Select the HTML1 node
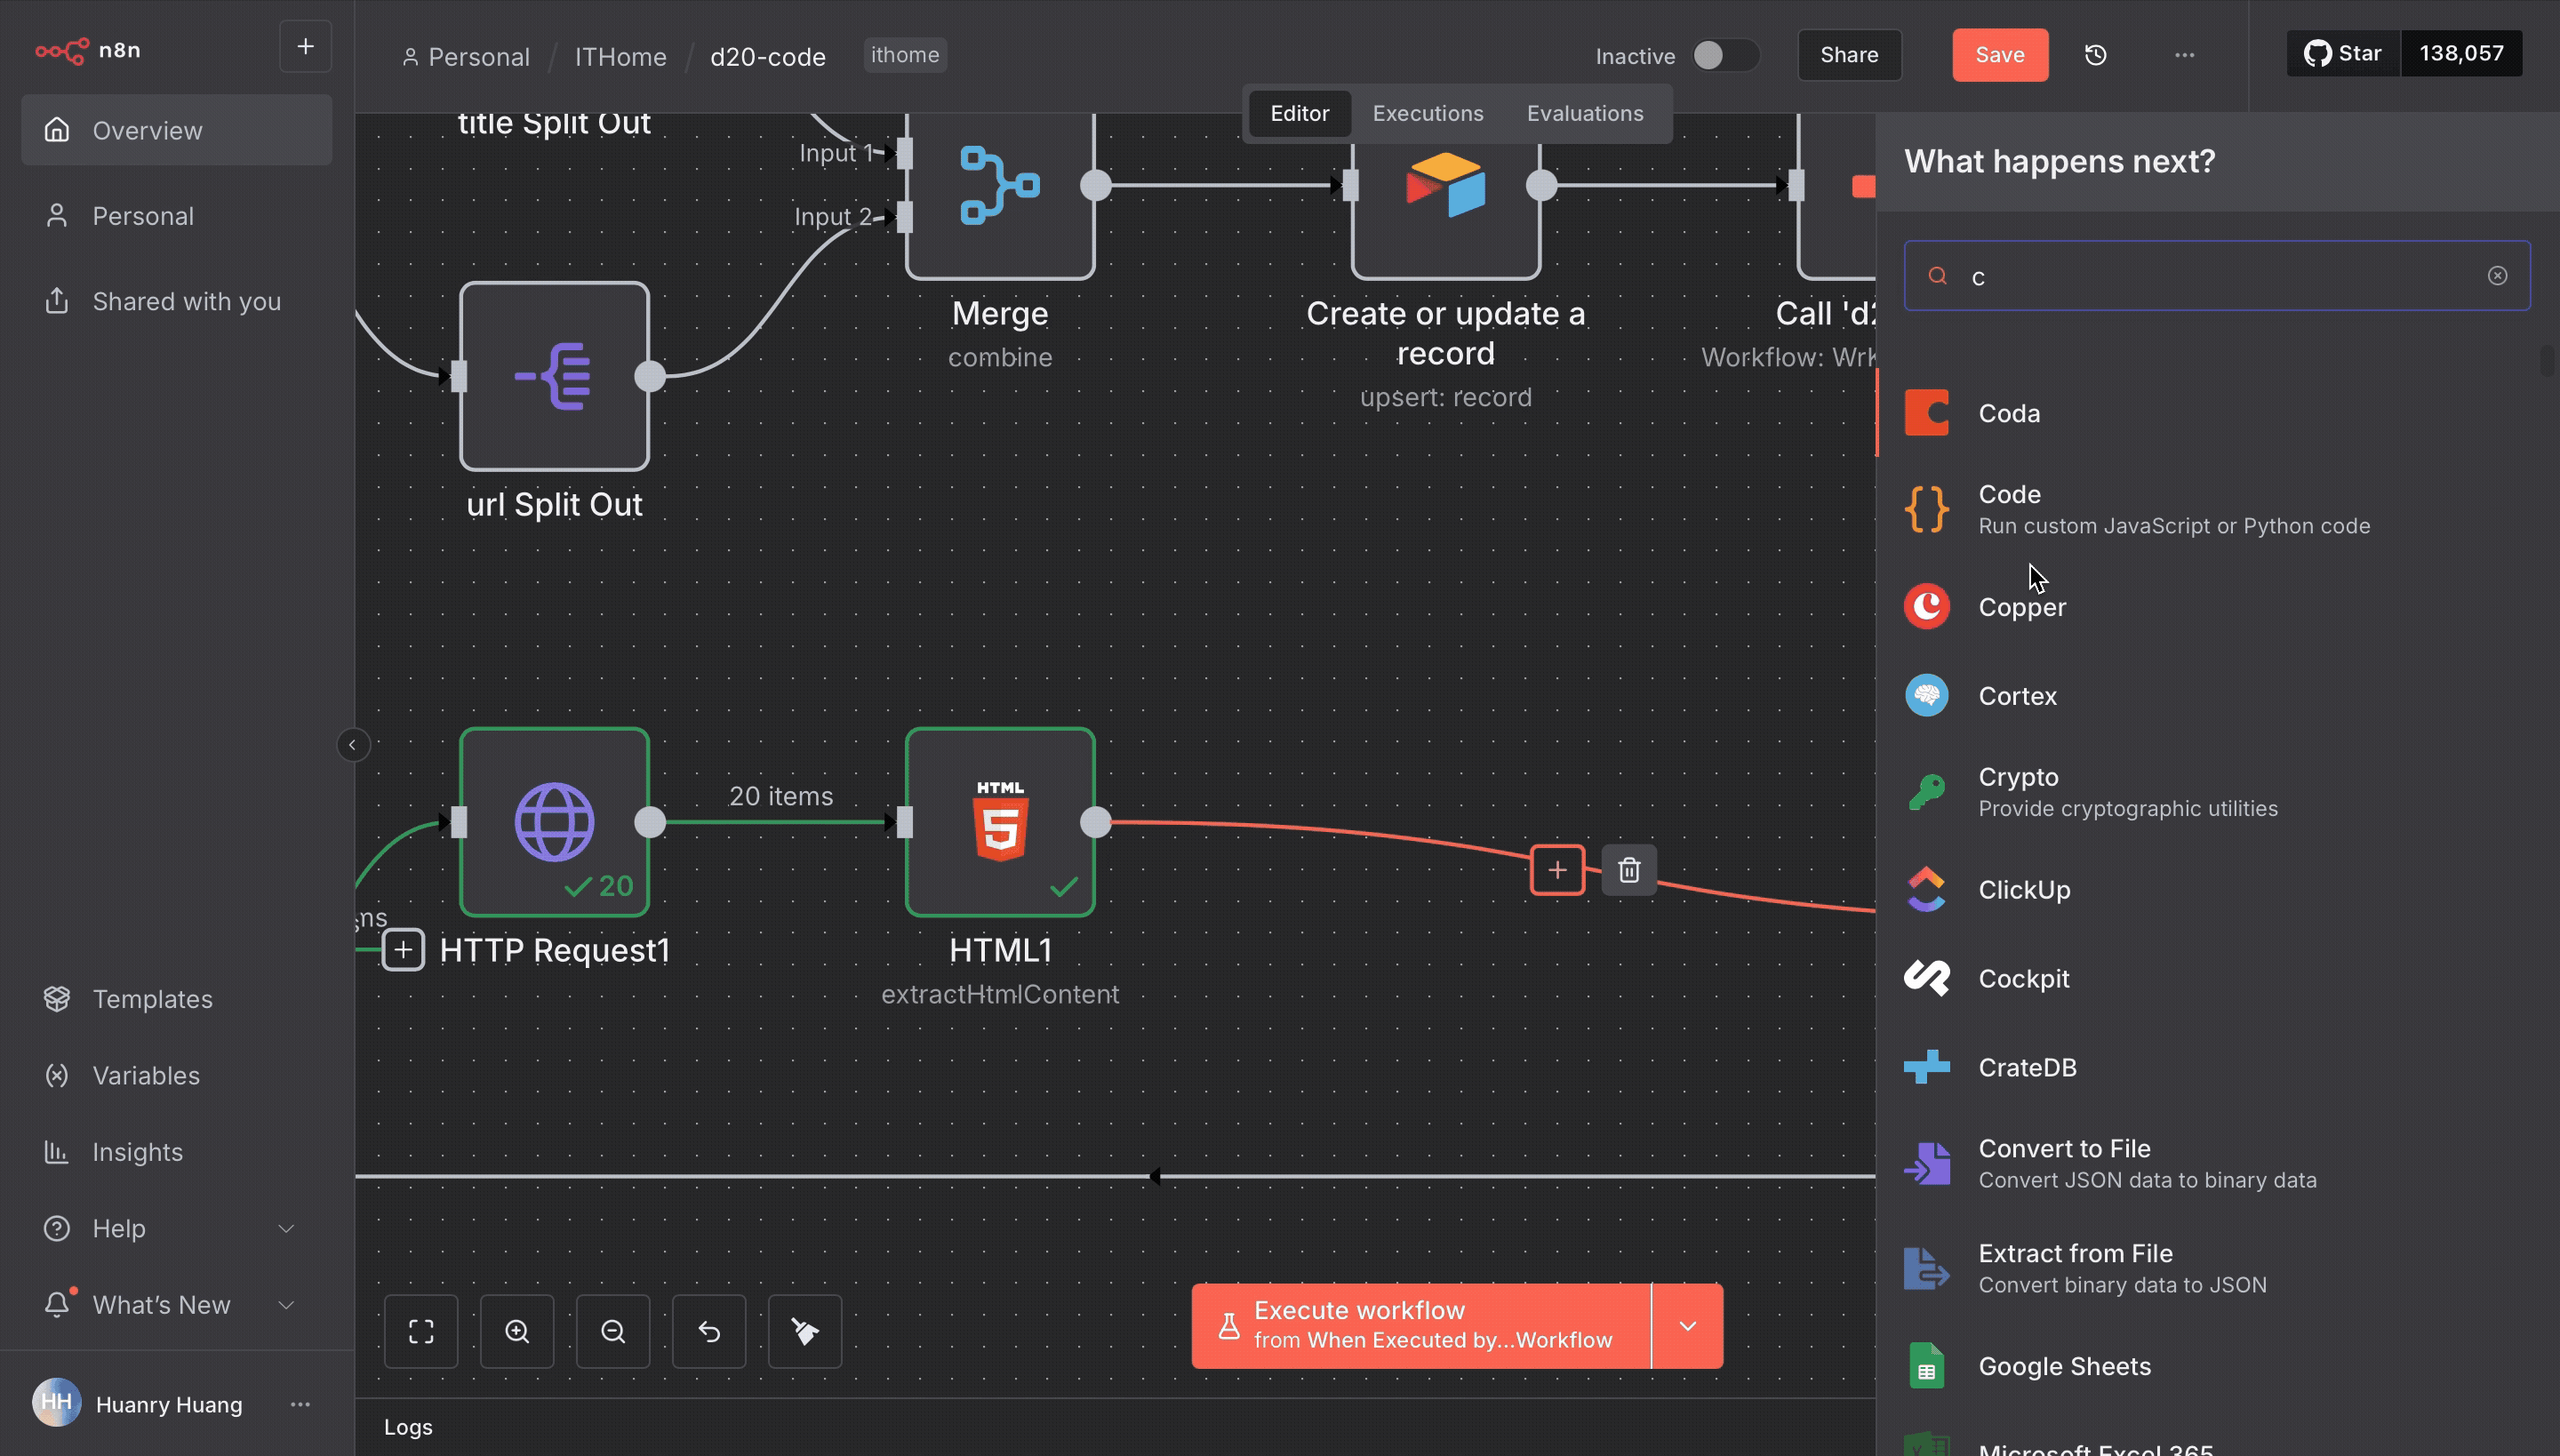This screenshot has width=2560, height=1456. [1000, 822]
